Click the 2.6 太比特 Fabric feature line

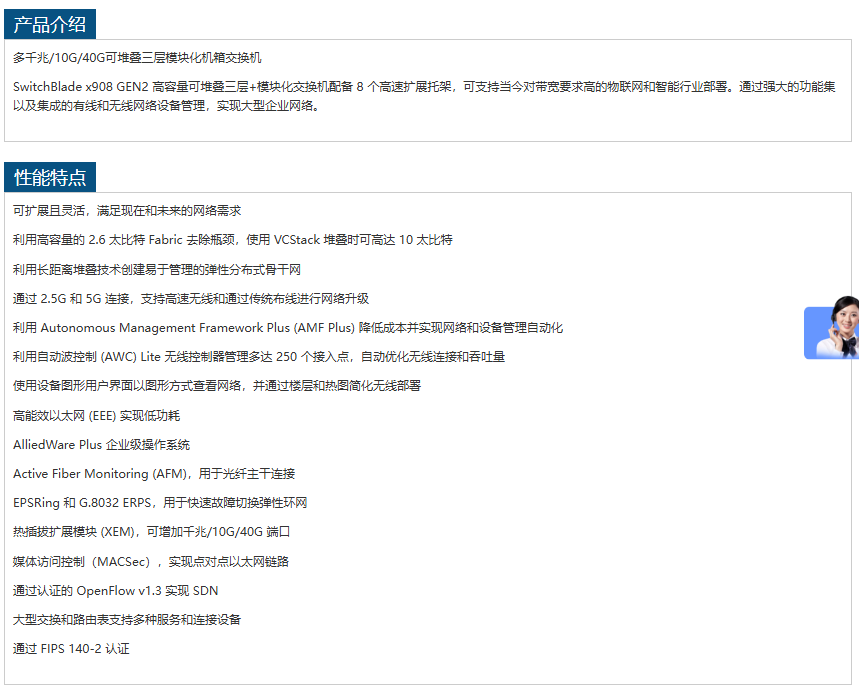232,240
